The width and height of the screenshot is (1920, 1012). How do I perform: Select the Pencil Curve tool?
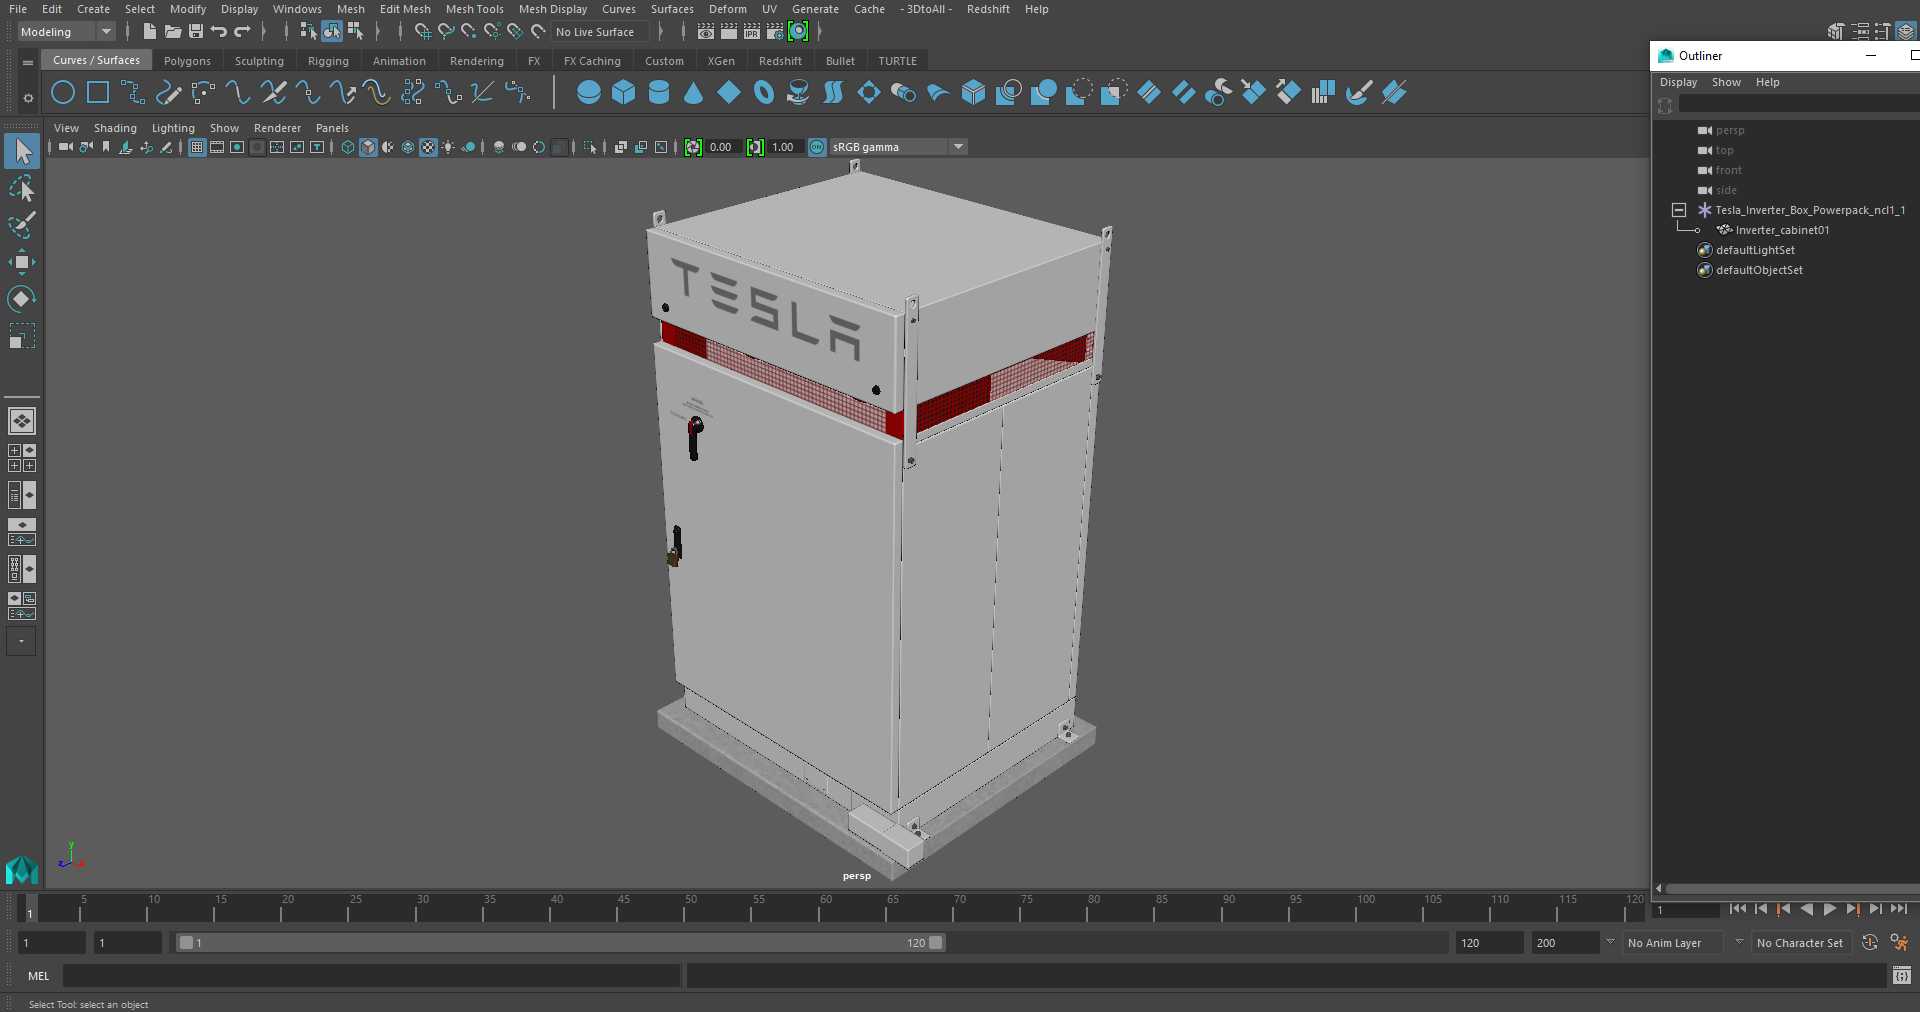pos(168,93)
